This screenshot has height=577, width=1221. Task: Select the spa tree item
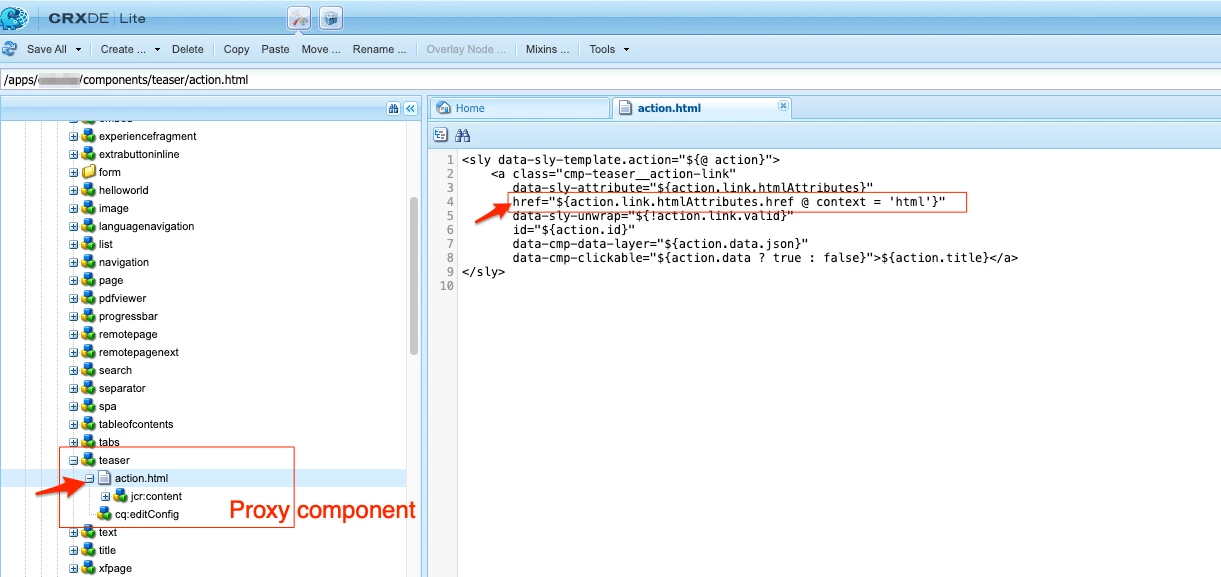coord(107,406)
